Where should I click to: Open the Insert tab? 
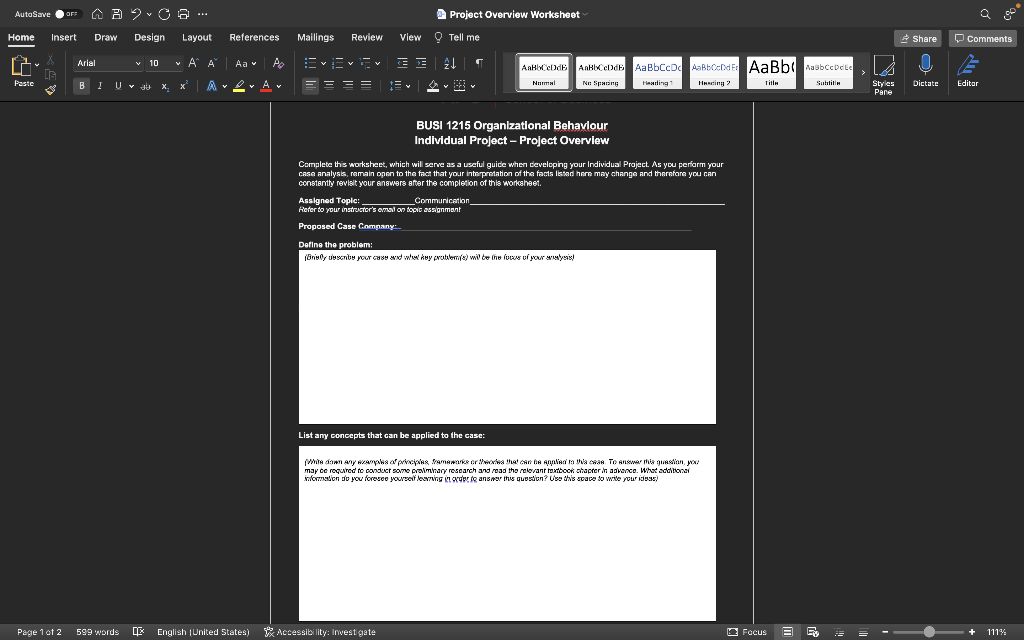(64, 37)
